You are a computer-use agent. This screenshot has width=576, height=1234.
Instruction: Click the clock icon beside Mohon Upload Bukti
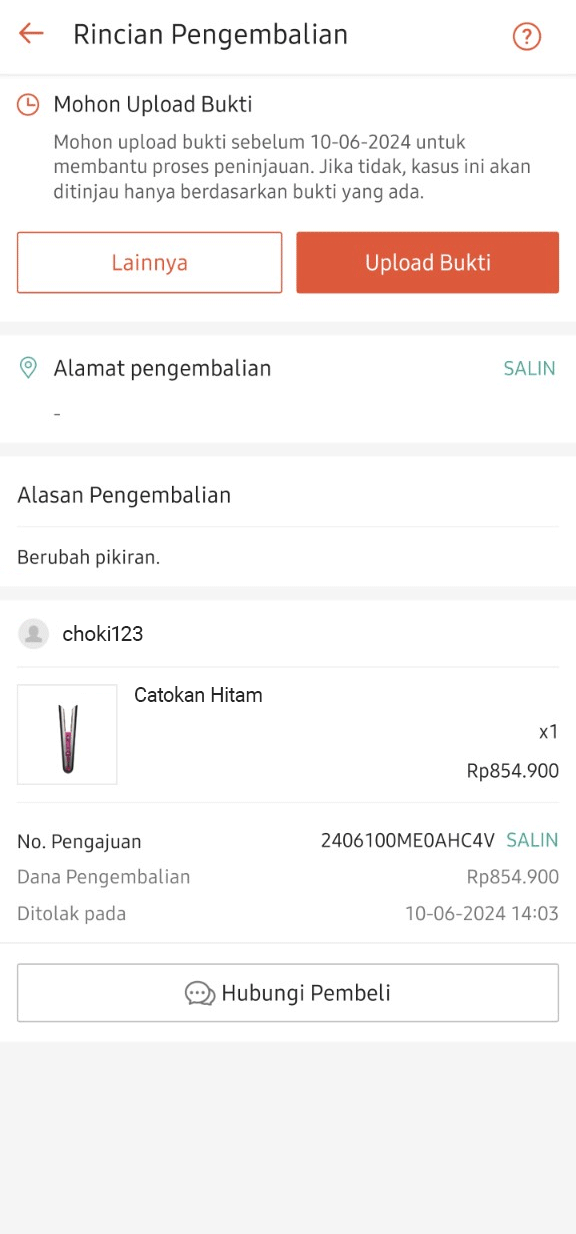tap(28, 103)
